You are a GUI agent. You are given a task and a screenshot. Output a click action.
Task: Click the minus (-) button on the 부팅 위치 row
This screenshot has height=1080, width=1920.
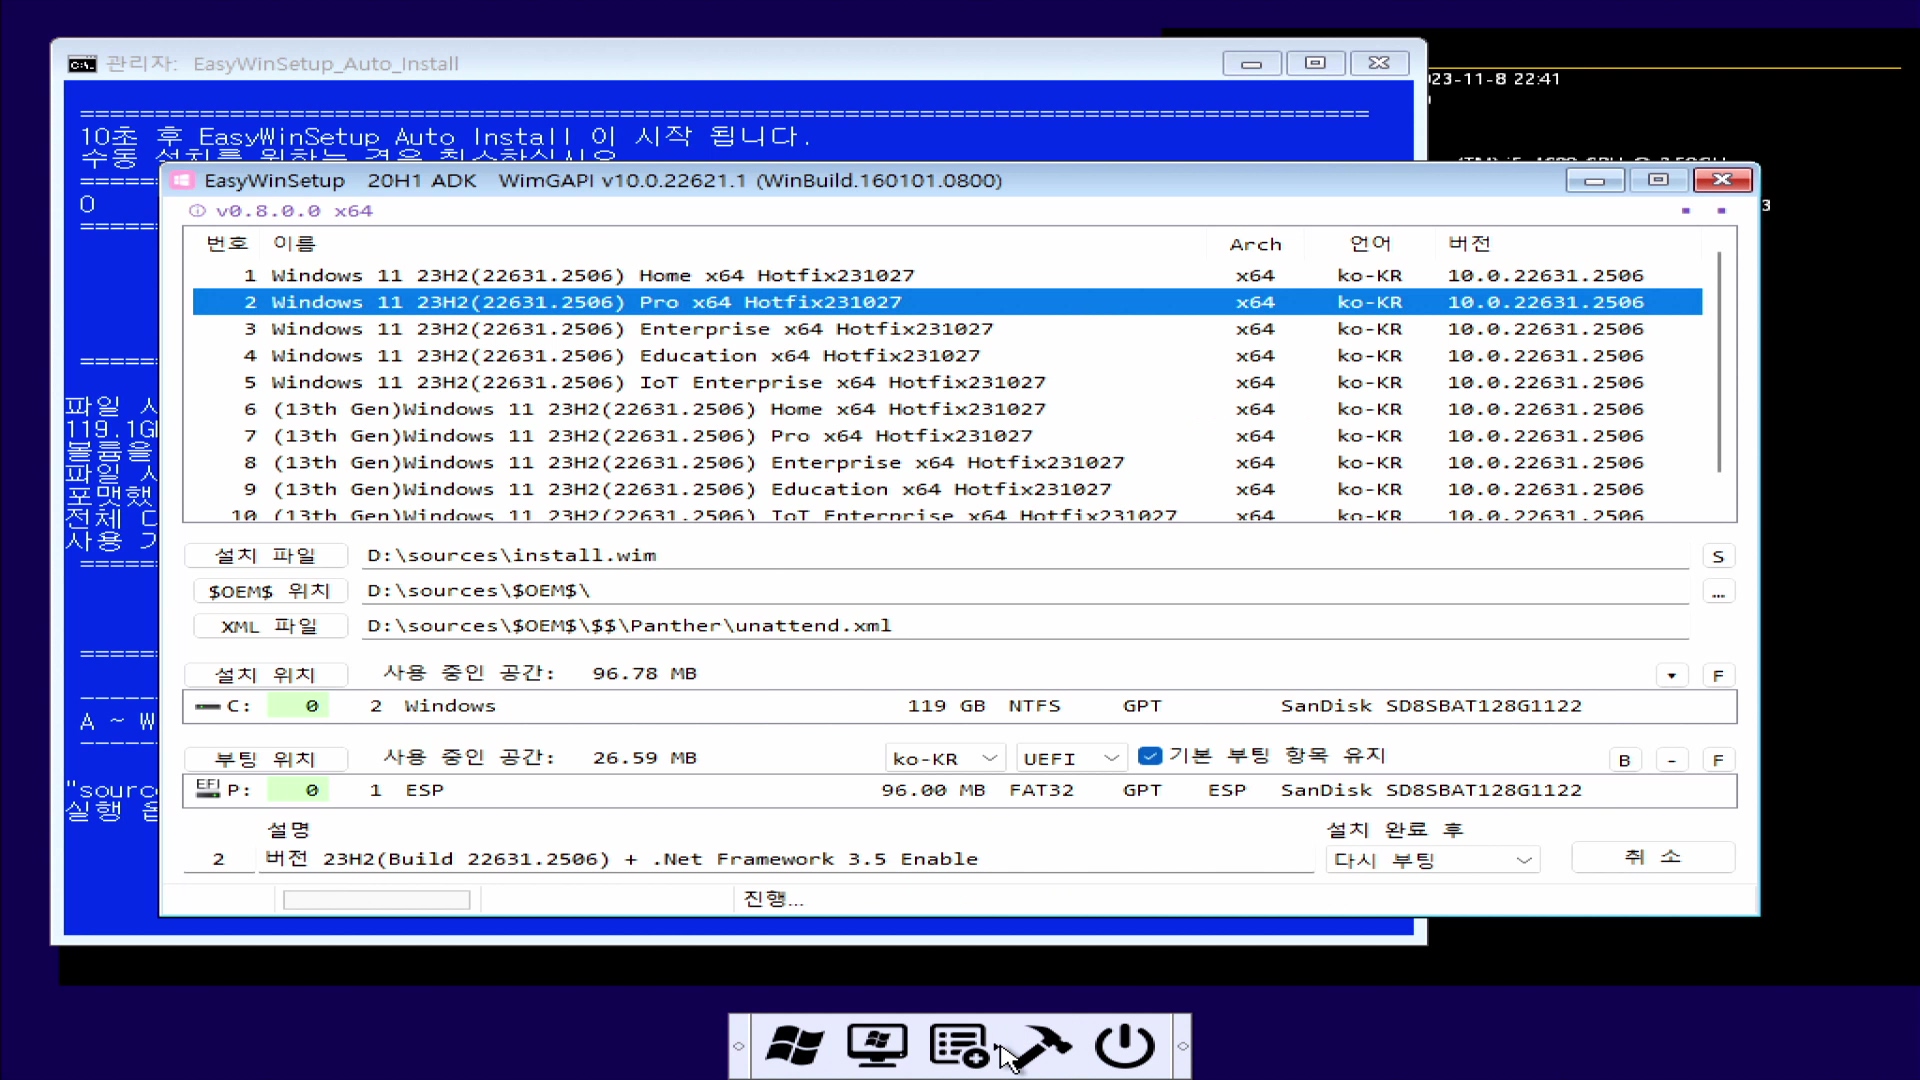click(x=1671, y=760)
